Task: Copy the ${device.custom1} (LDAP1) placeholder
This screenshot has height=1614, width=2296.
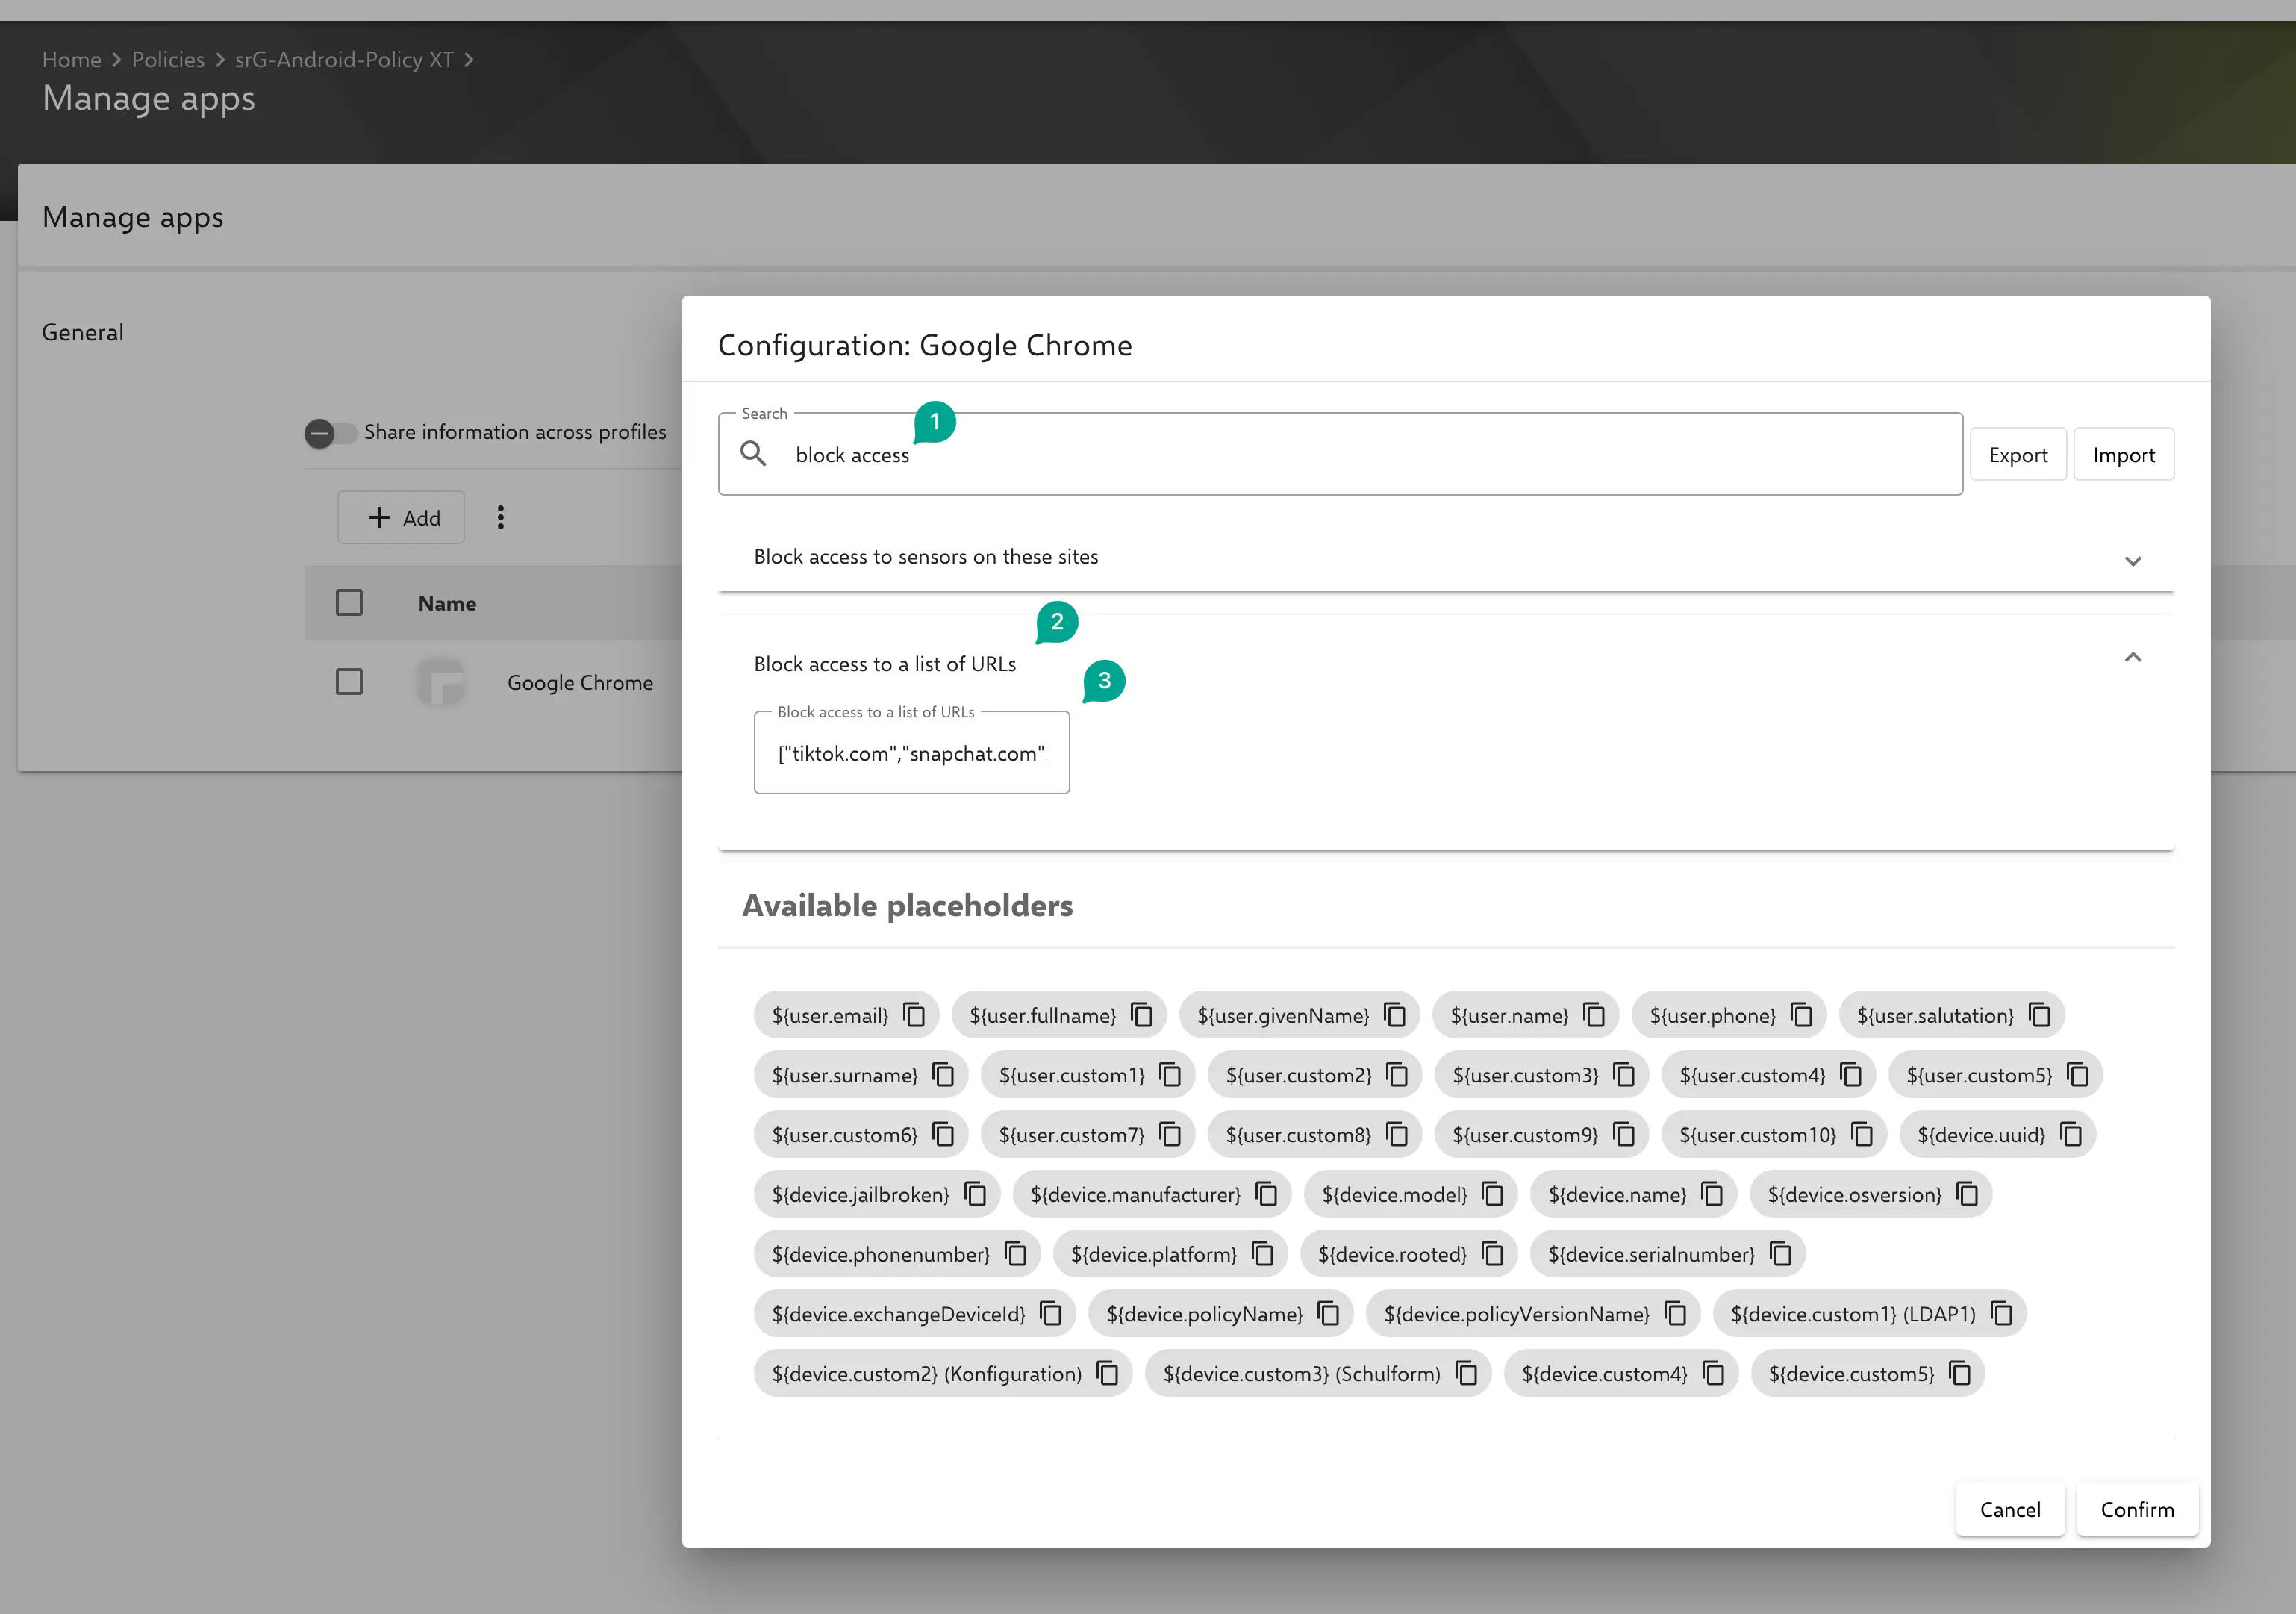Action: [2002, 1314]
